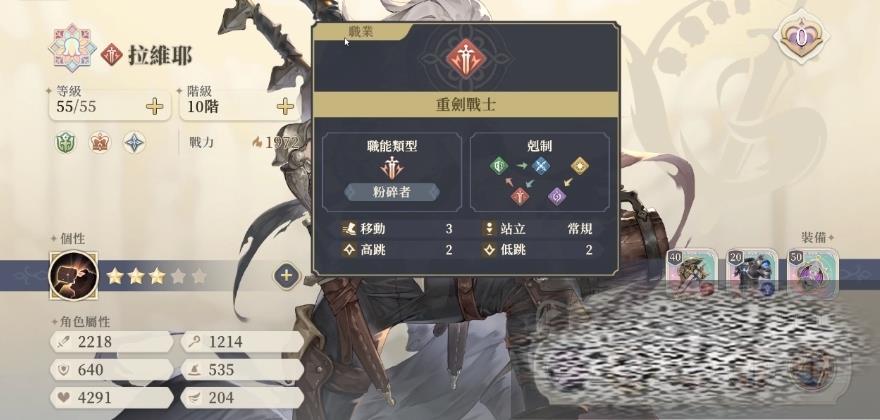Select the 職業 panel header tab
880x420 pixels.
(x=363, y=31)
